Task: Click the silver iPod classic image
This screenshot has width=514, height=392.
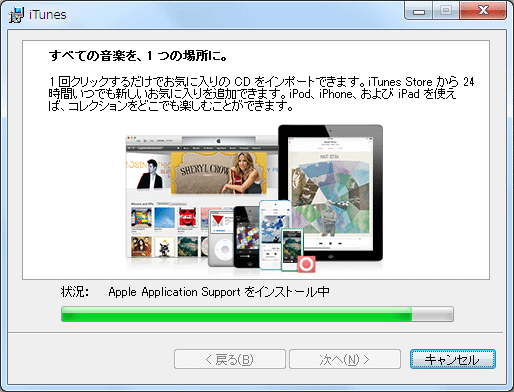Action: (221, 238)
